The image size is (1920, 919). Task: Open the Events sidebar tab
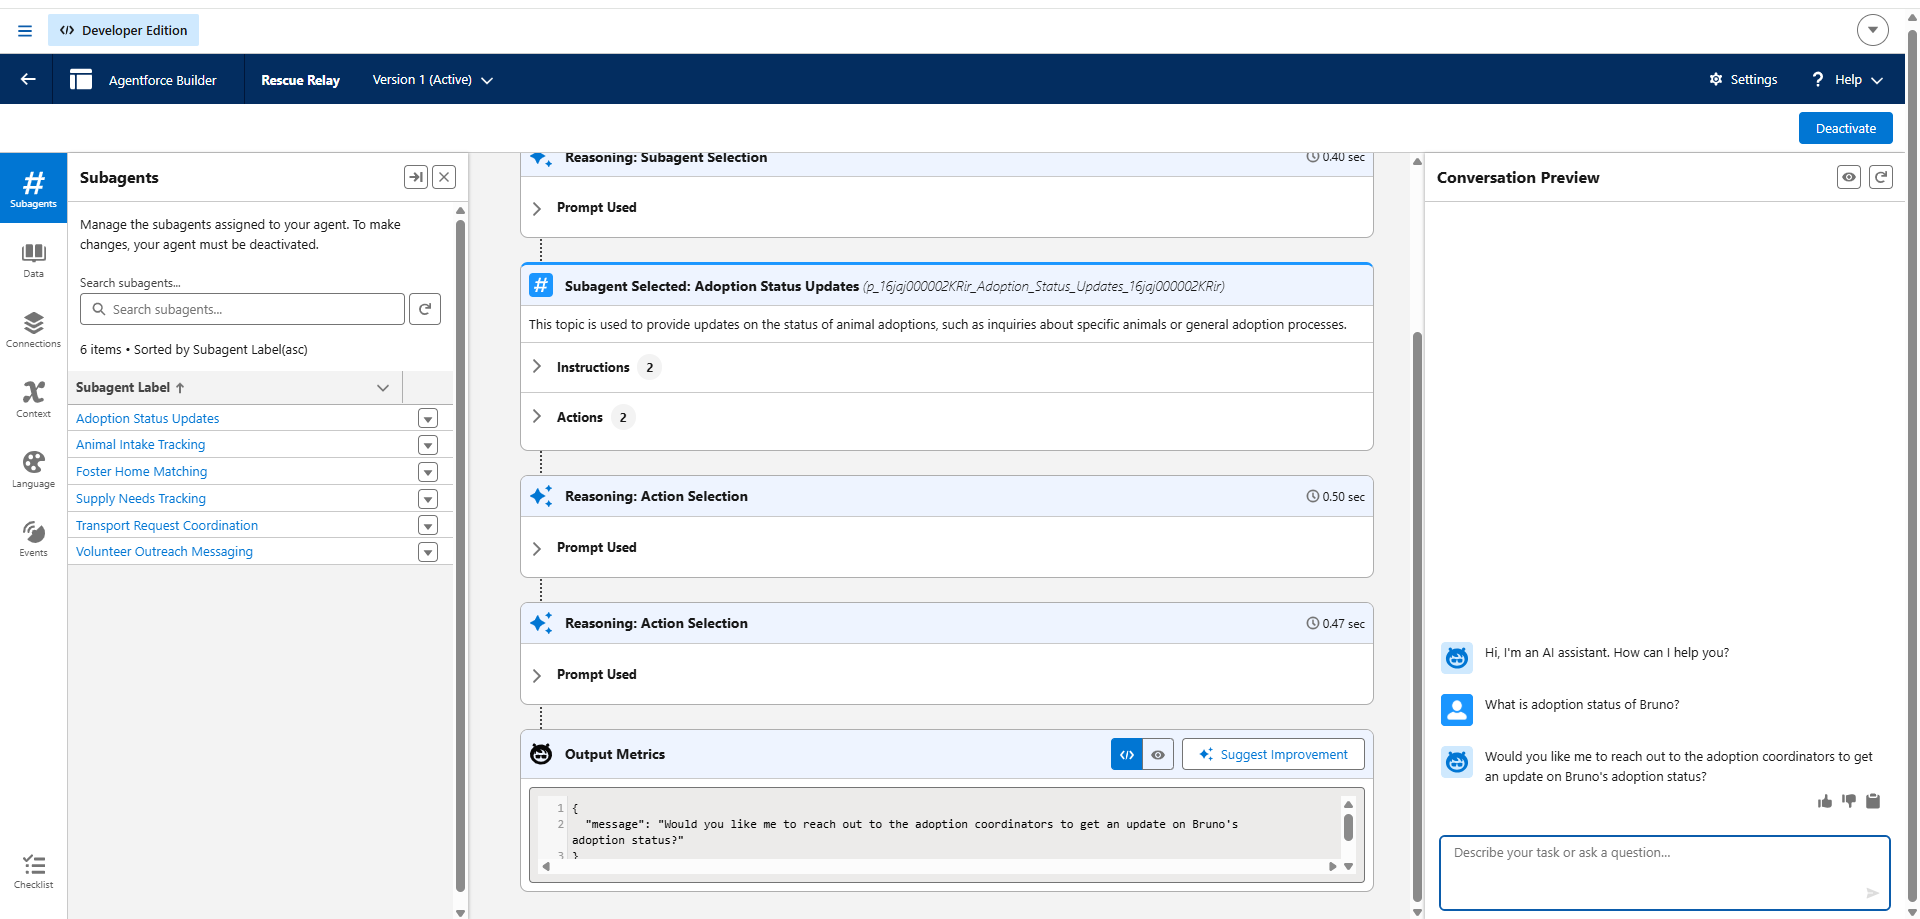(x=33, y=538)
